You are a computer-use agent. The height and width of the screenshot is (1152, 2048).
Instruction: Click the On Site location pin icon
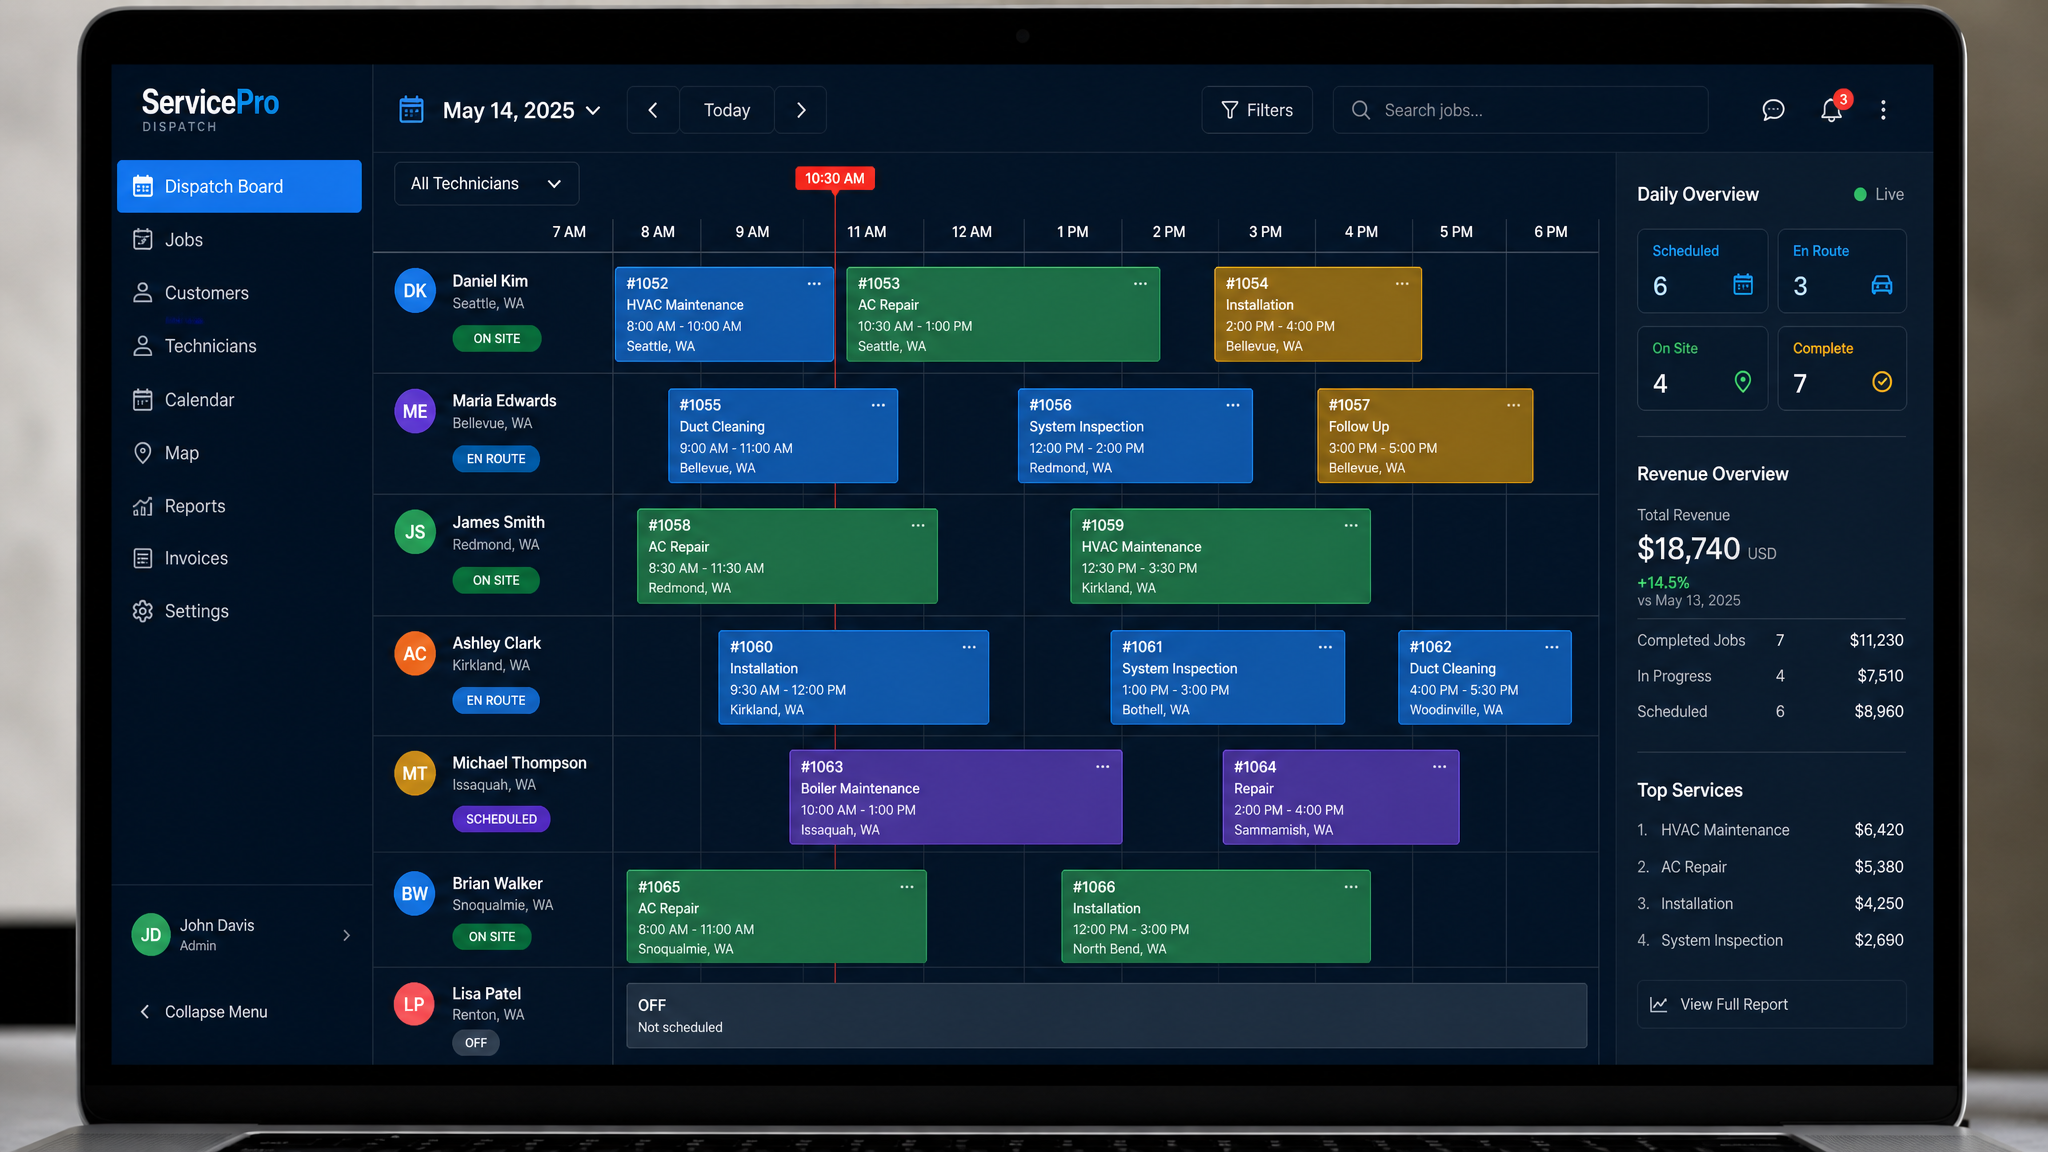pos(1743,382)
